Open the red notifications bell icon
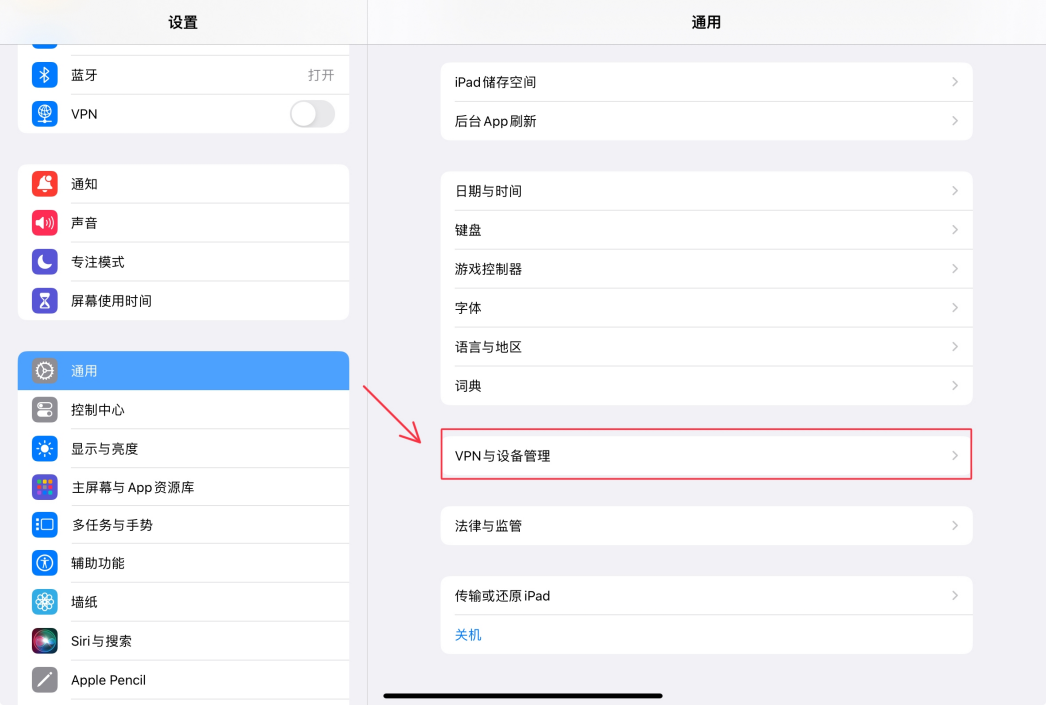This screenshot has height=706, width=1046. tap(45, 184)
